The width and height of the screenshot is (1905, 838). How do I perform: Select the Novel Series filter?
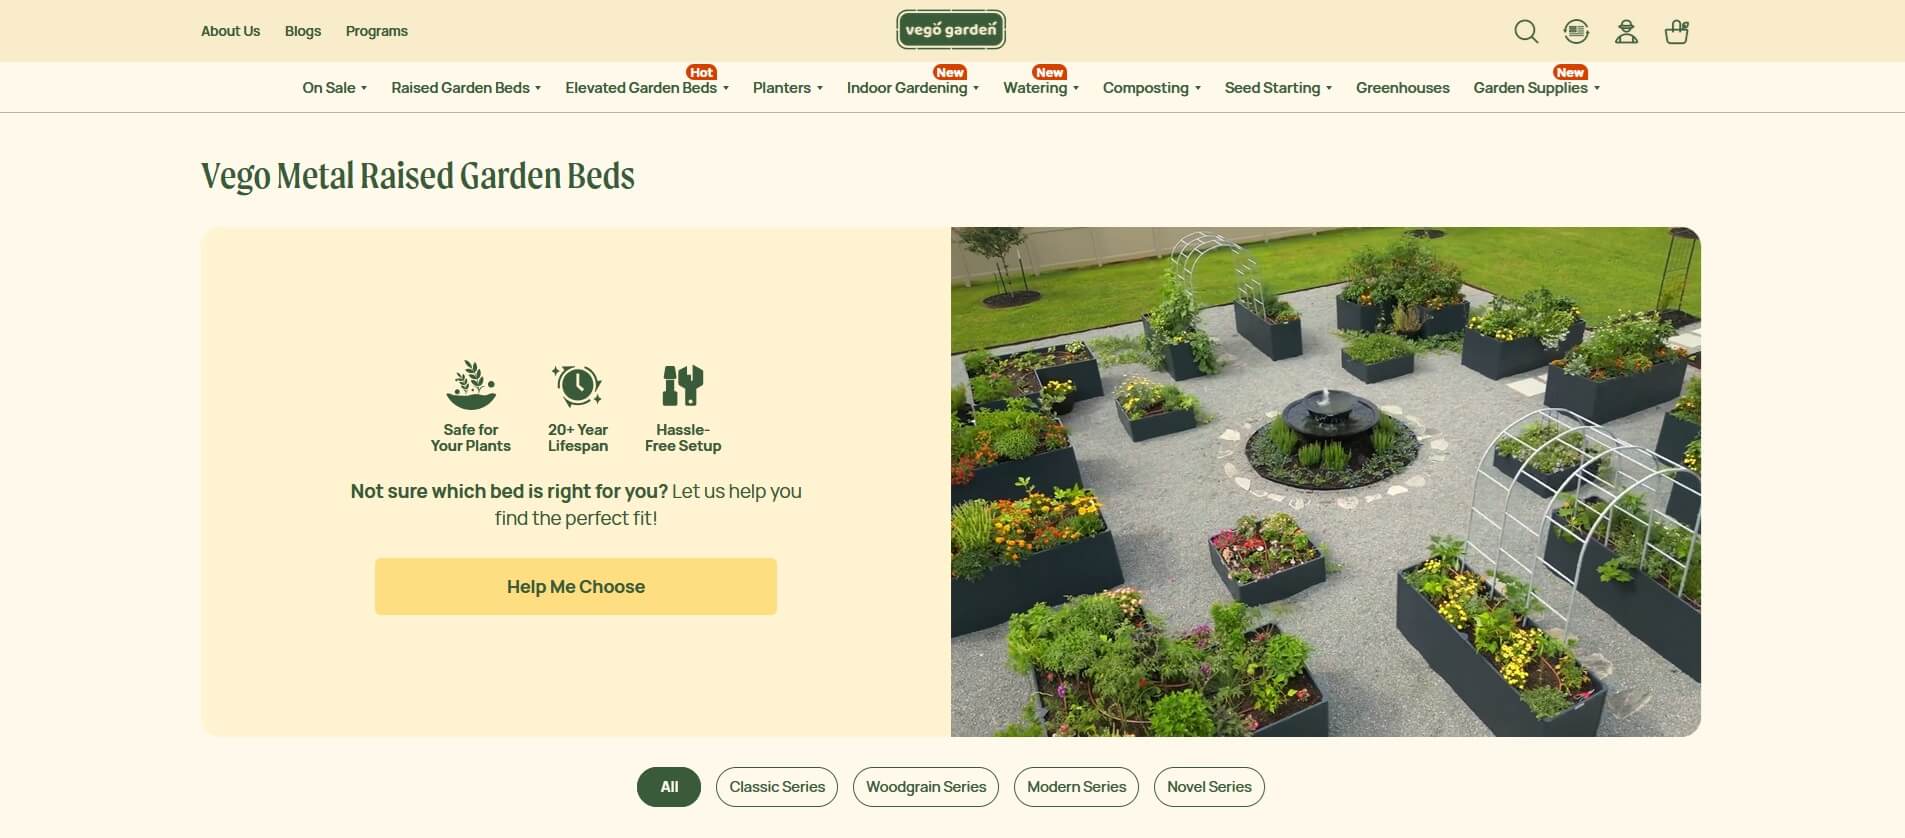point(1209,787)
